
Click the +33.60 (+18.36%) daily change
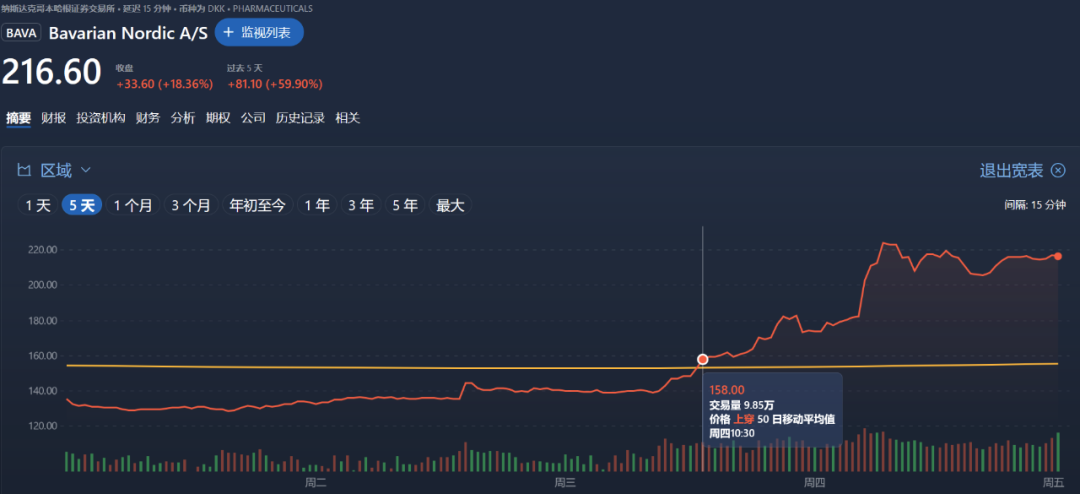(165, 84)
